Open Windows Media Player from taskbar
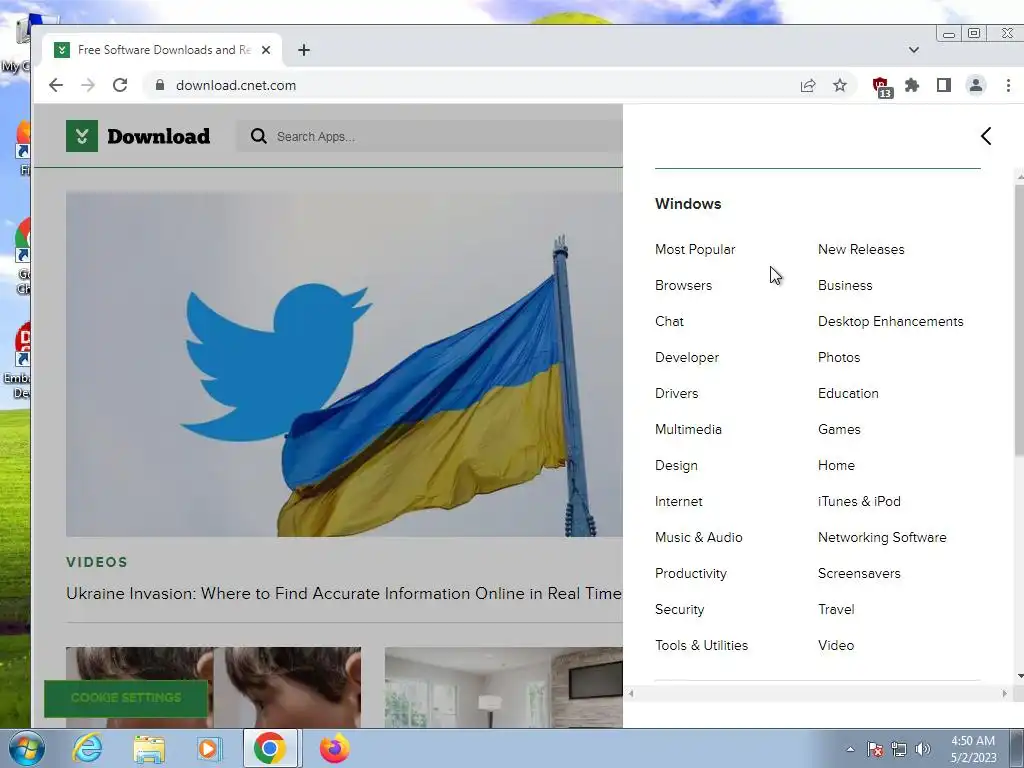The width and height of the screenshot is (1024, 768). 209,749
